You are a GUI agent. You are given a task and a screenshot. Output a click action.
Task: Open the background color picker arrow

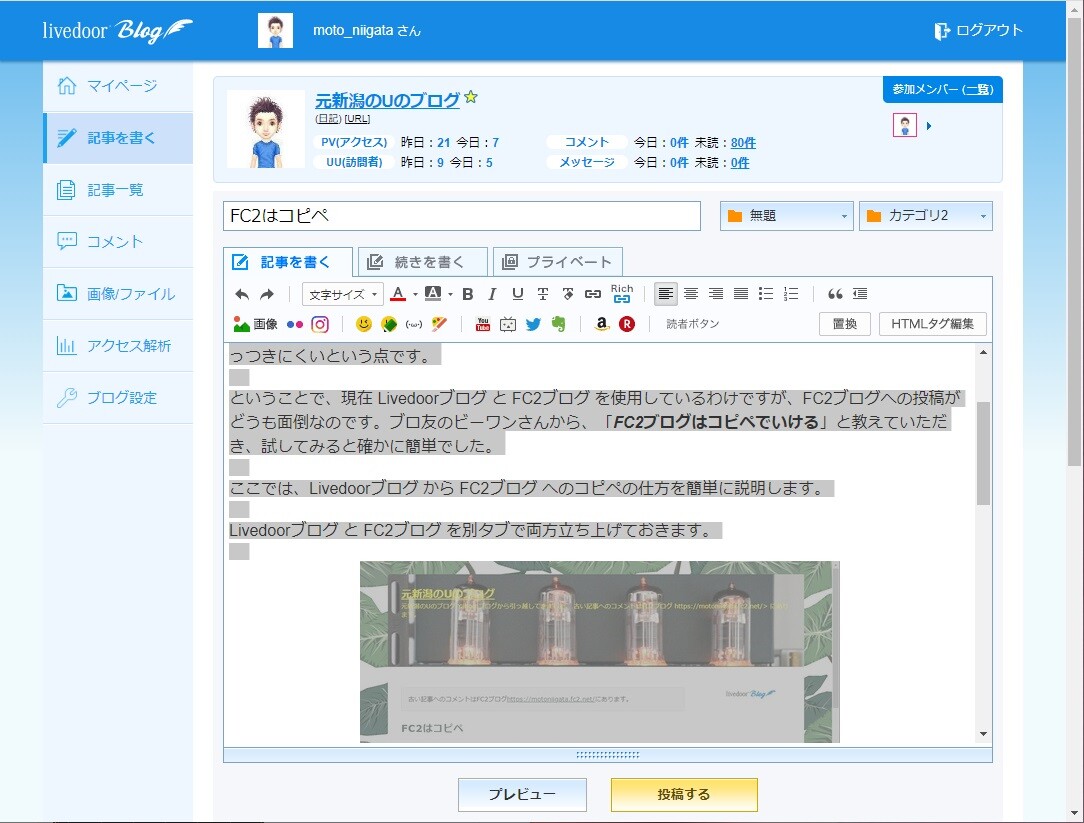(x=450, y=295)
